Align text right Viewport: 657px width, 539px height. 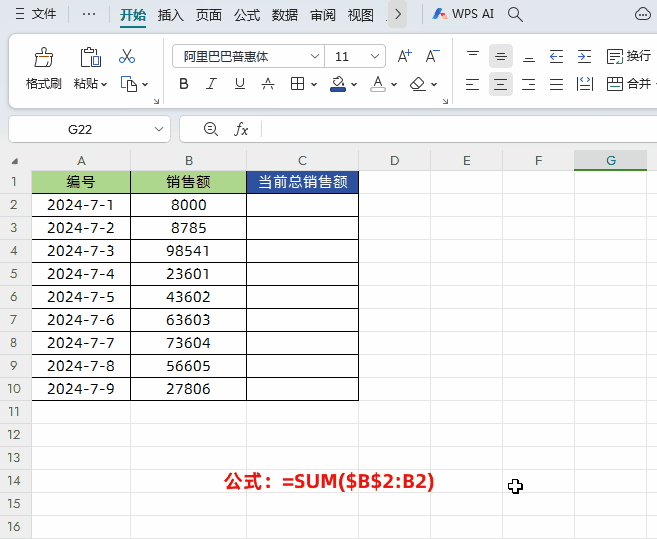click(x=529, y=84)
